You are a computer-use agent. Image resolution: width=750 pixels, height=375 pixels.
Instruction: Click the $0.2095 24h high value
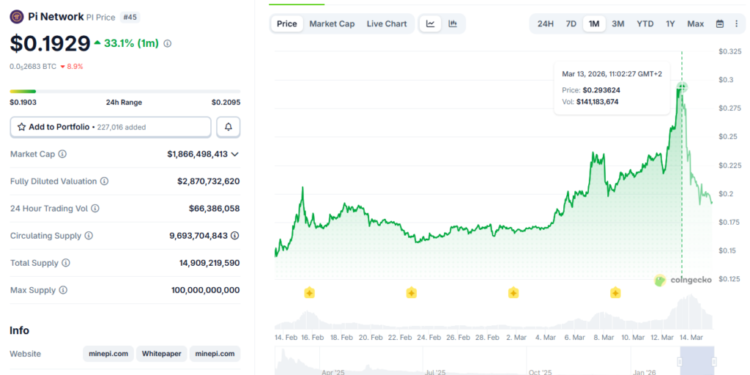click(226, 102)
